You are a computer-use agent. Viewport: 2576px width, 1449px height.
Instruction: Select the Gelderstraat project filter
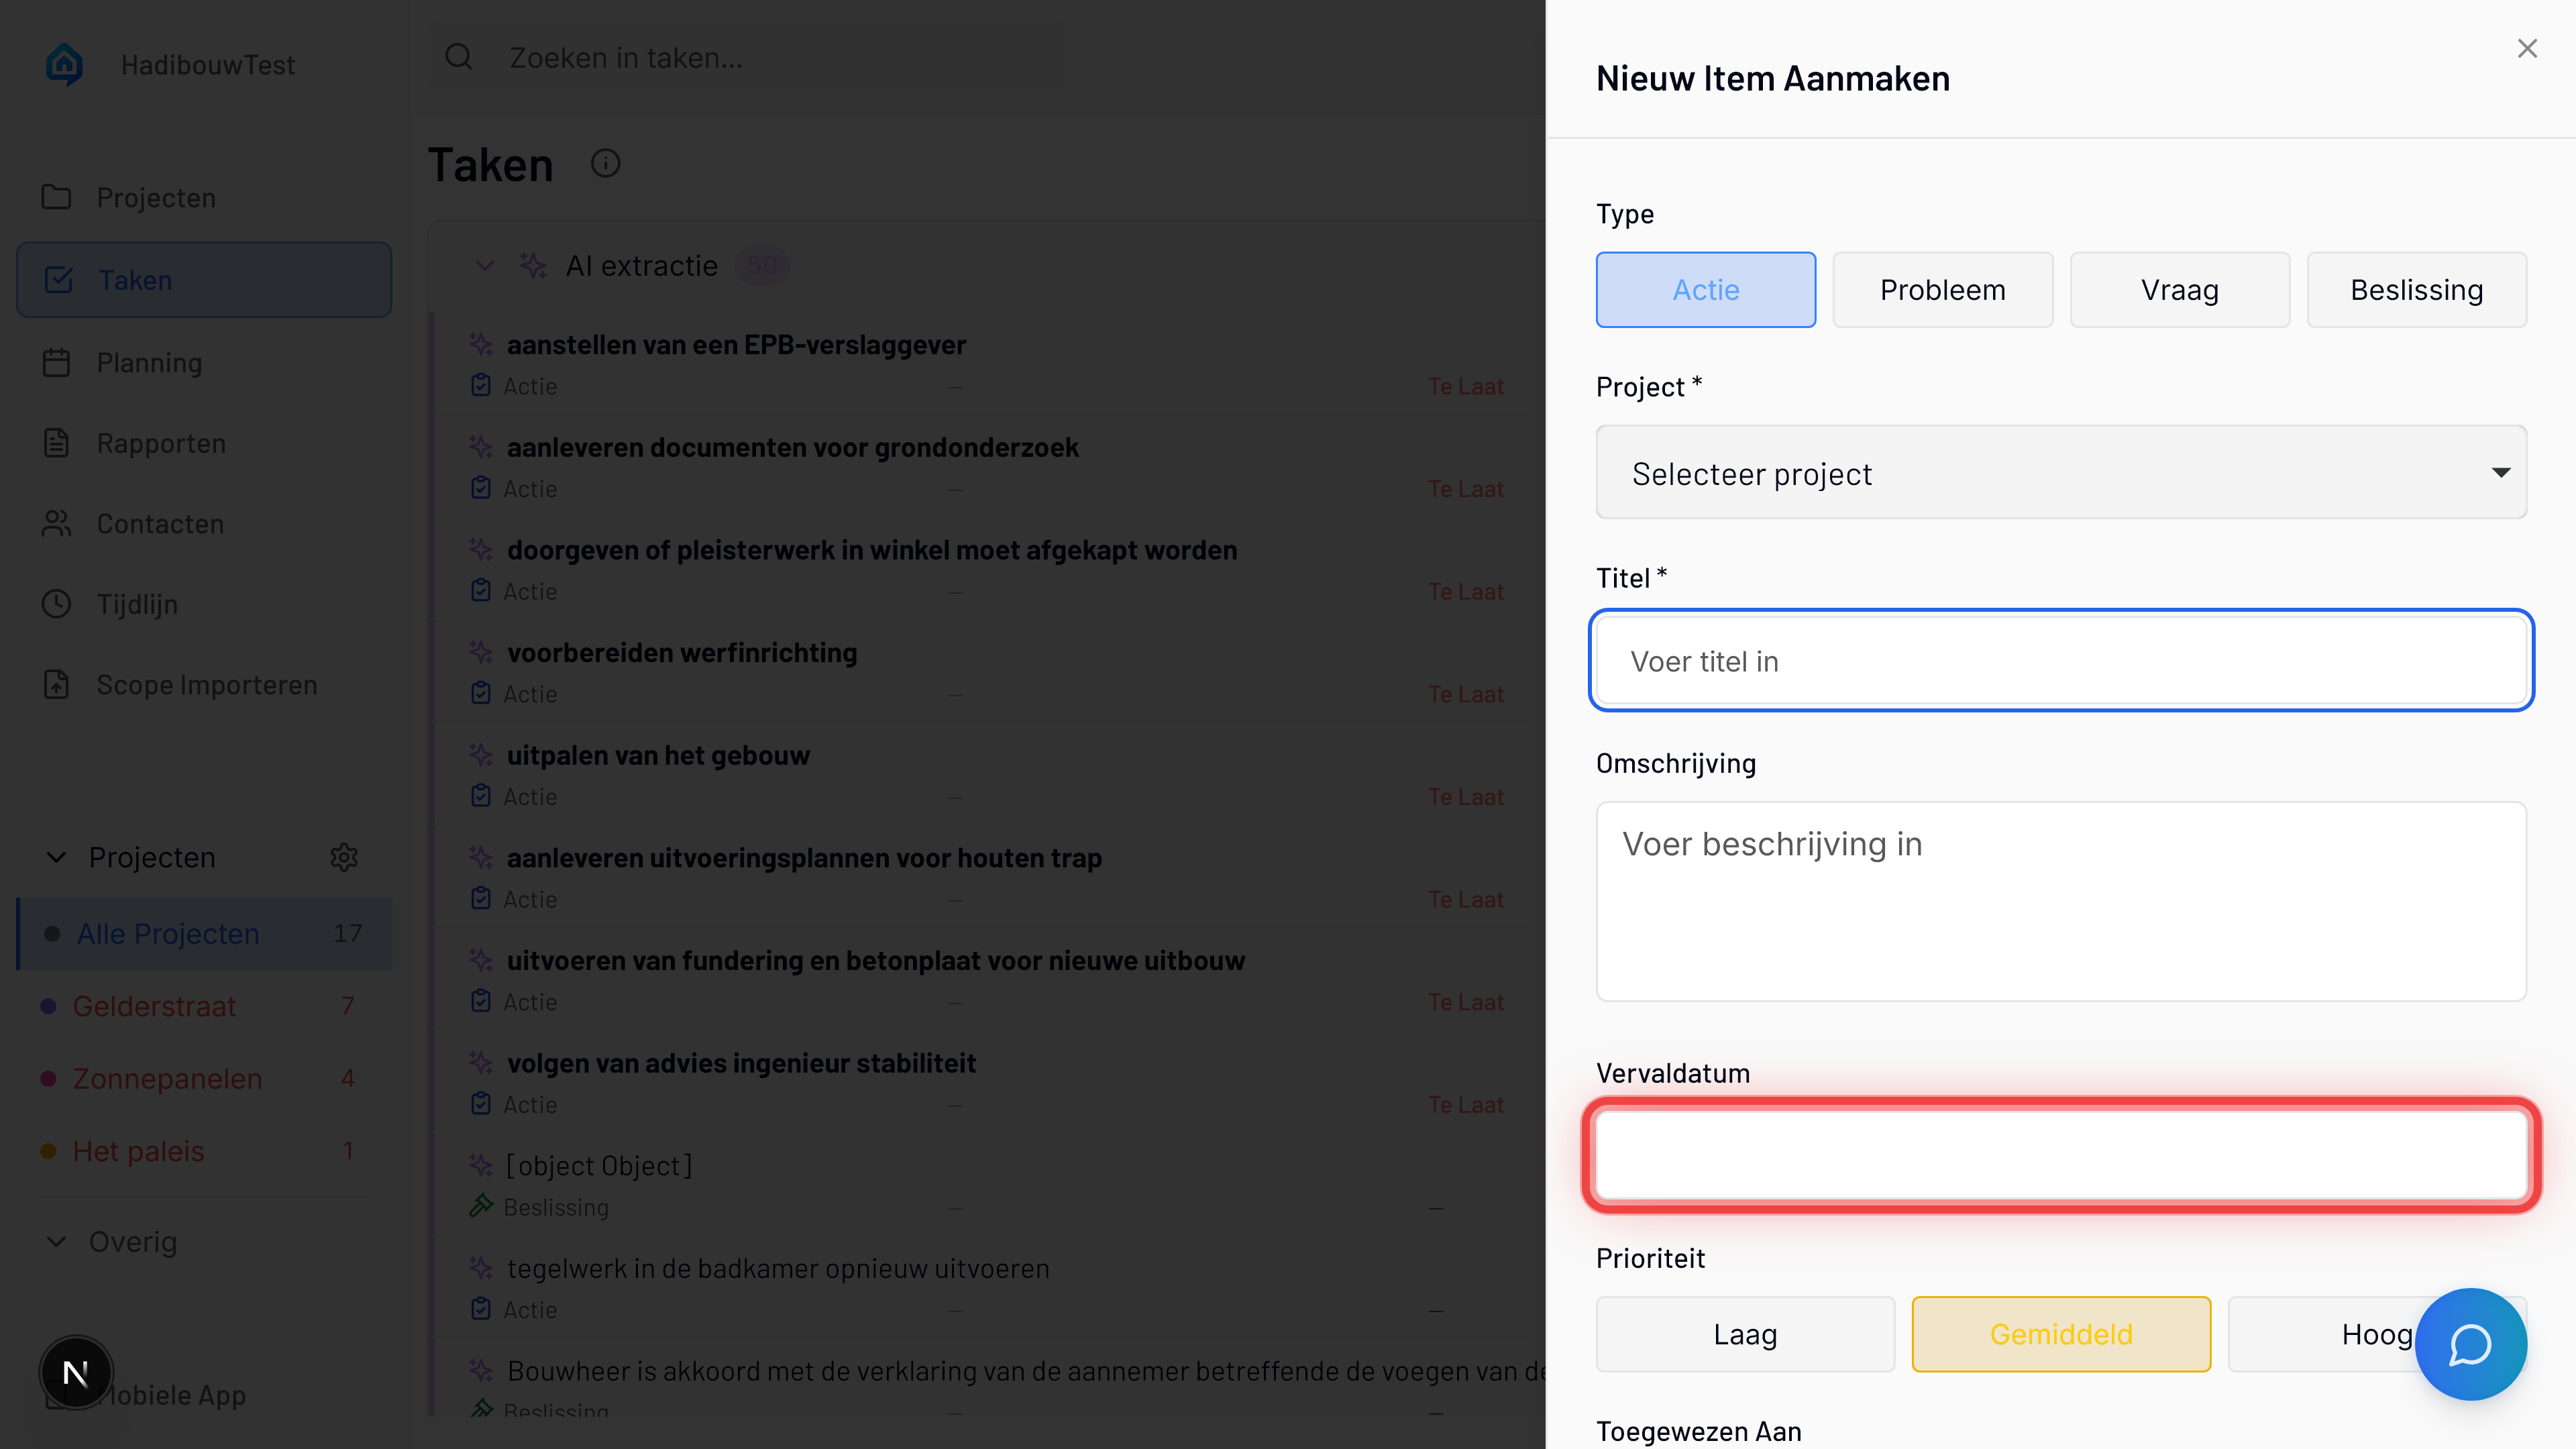point(155,1006)
